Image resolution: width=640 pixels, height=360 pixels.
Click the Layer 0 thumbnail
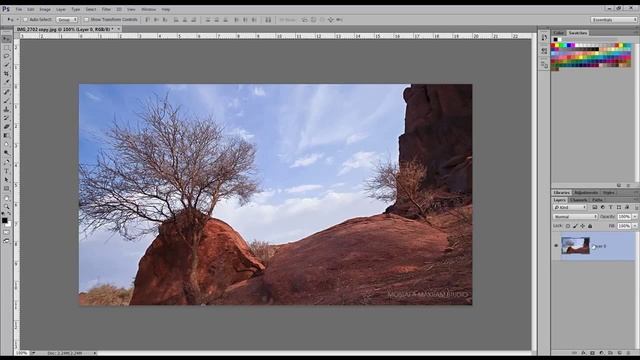[x=575, y=246]
